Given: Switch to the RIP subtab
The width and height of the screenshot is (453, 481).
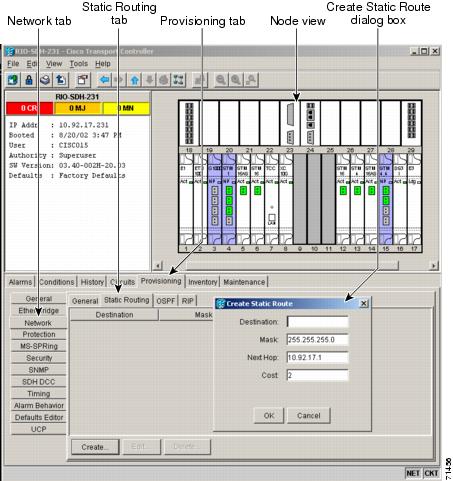Looking at the screenshot, I should coord(187,301).
